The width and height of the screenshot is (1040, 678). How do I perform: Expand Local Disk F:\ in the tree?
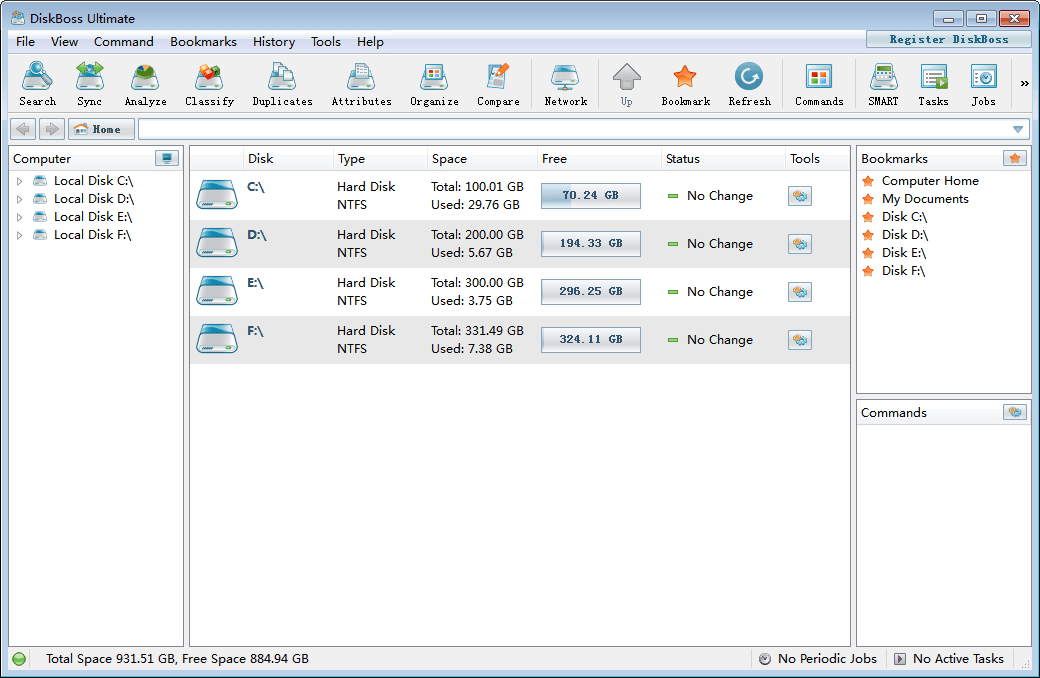click(x=19, y=234)
